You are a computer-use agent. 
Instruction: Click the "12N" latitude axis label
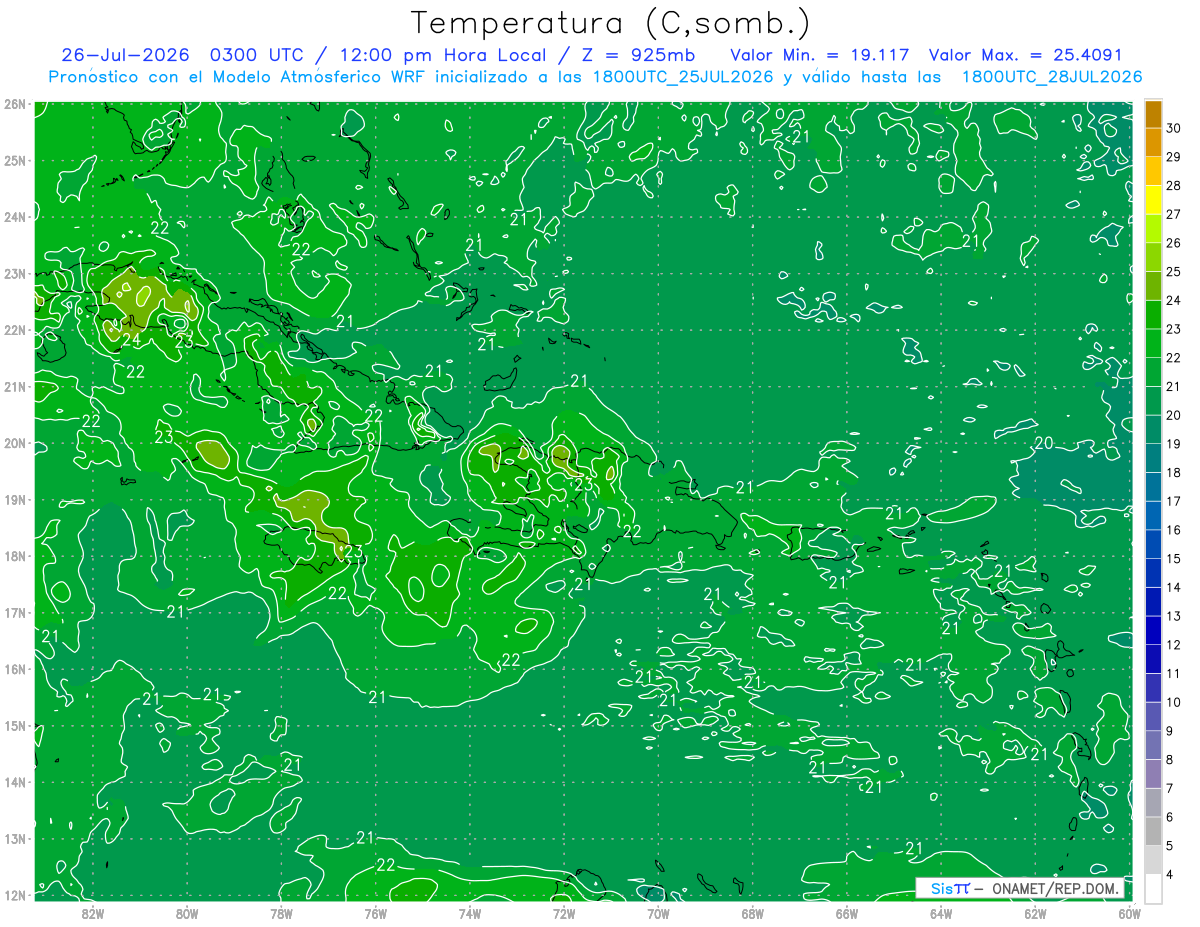(x=15, y=895)
